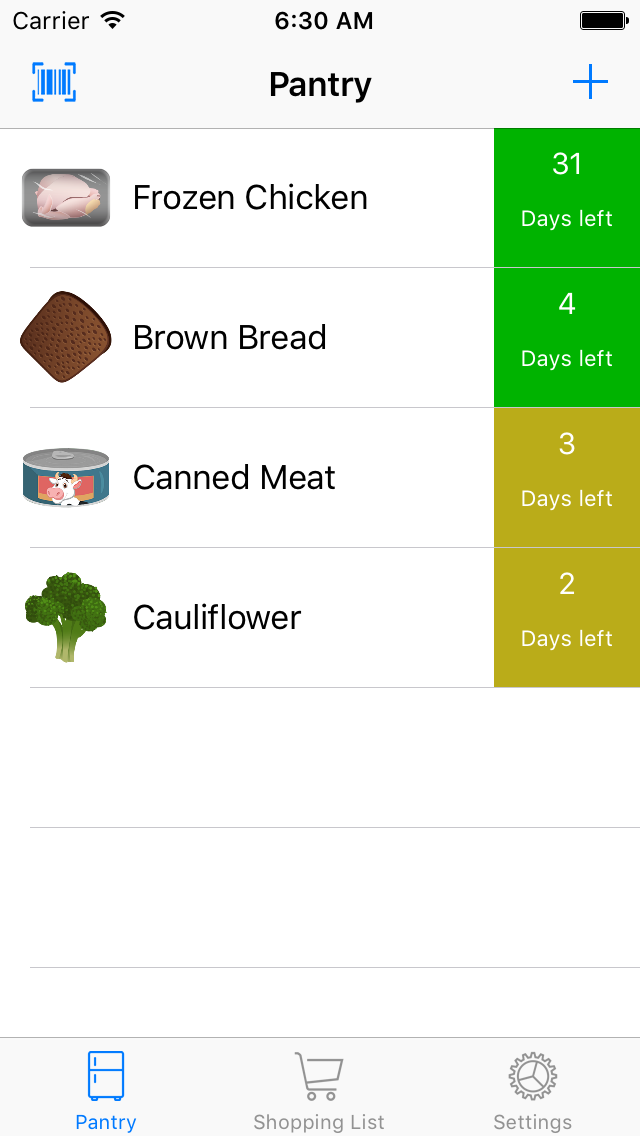Select the Pantry fridge tab icon
Viewport: 640px width, 1136px height.
pyautogui.click(x=106, y=1076)
